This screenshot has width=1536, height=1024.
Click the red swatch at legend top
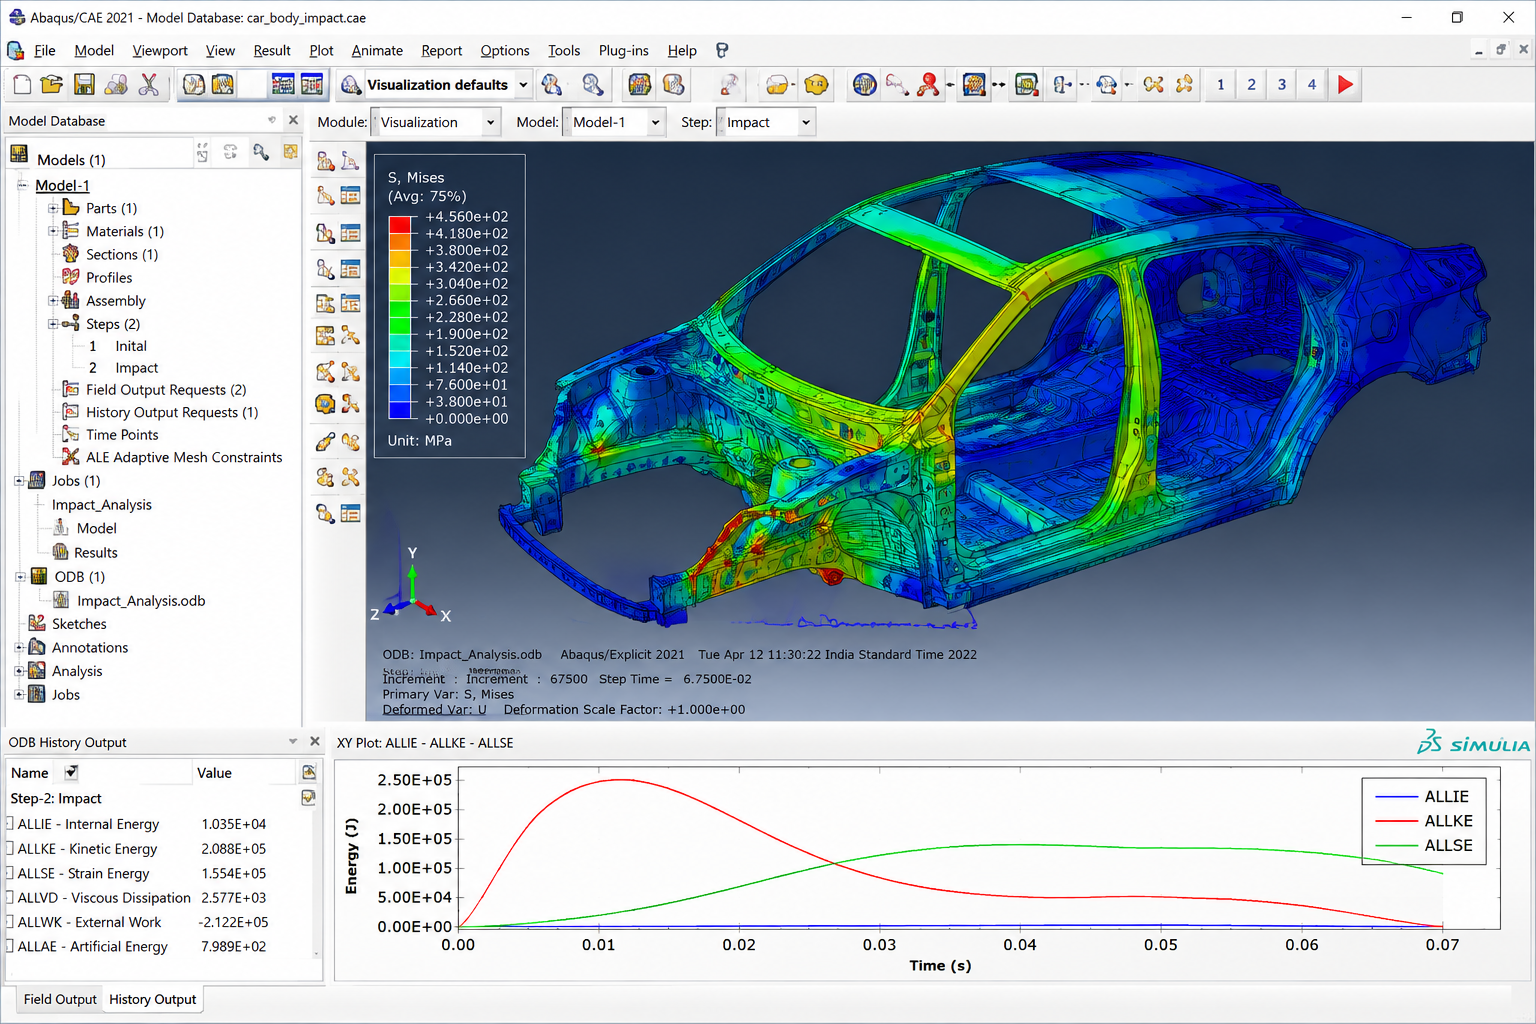point(400,225)
